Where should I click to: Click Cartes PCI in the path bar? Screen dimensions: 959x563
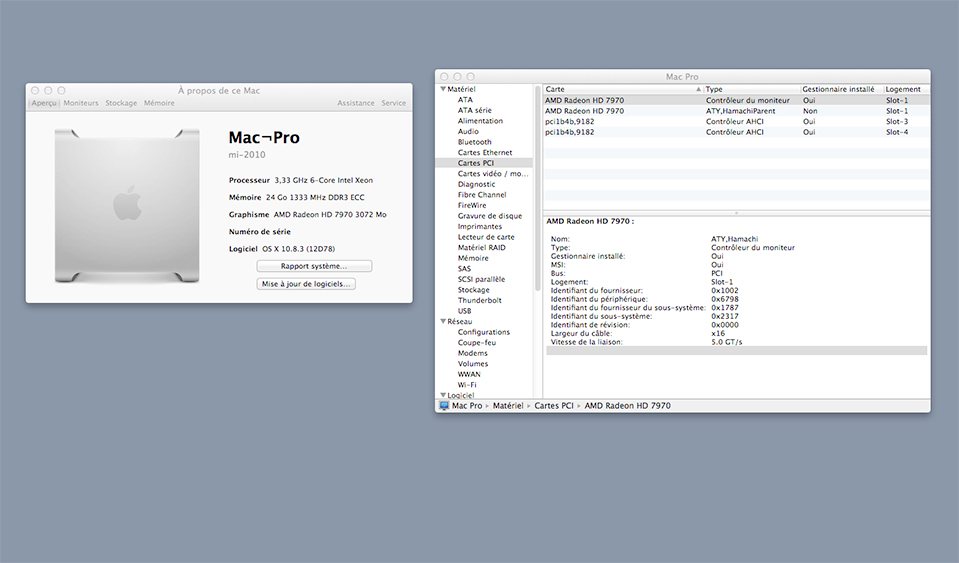(x=554, y=406)
